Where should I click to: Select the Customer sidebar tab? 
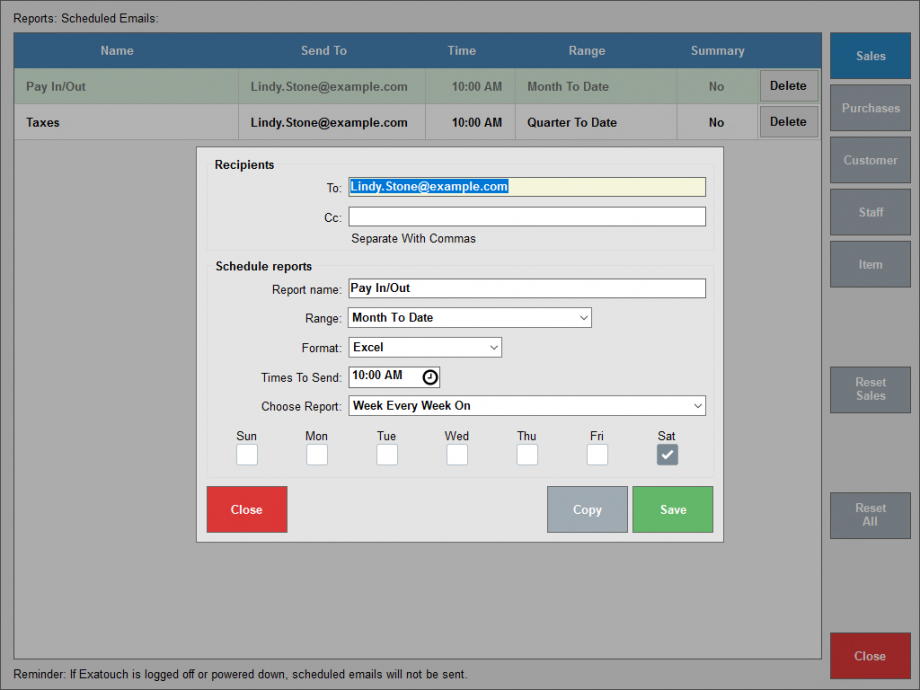(x=870, y=160)
